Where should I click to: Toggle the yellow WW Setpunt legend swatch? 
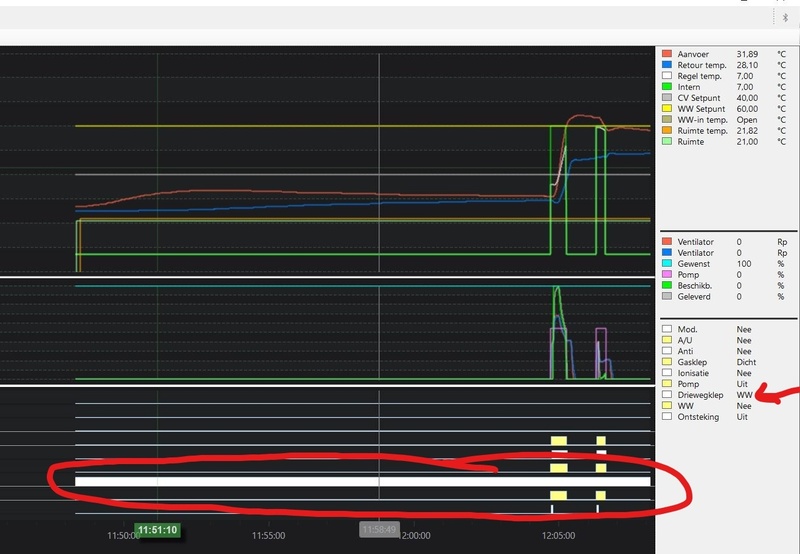pyautogui.click(x=666, y=109)
